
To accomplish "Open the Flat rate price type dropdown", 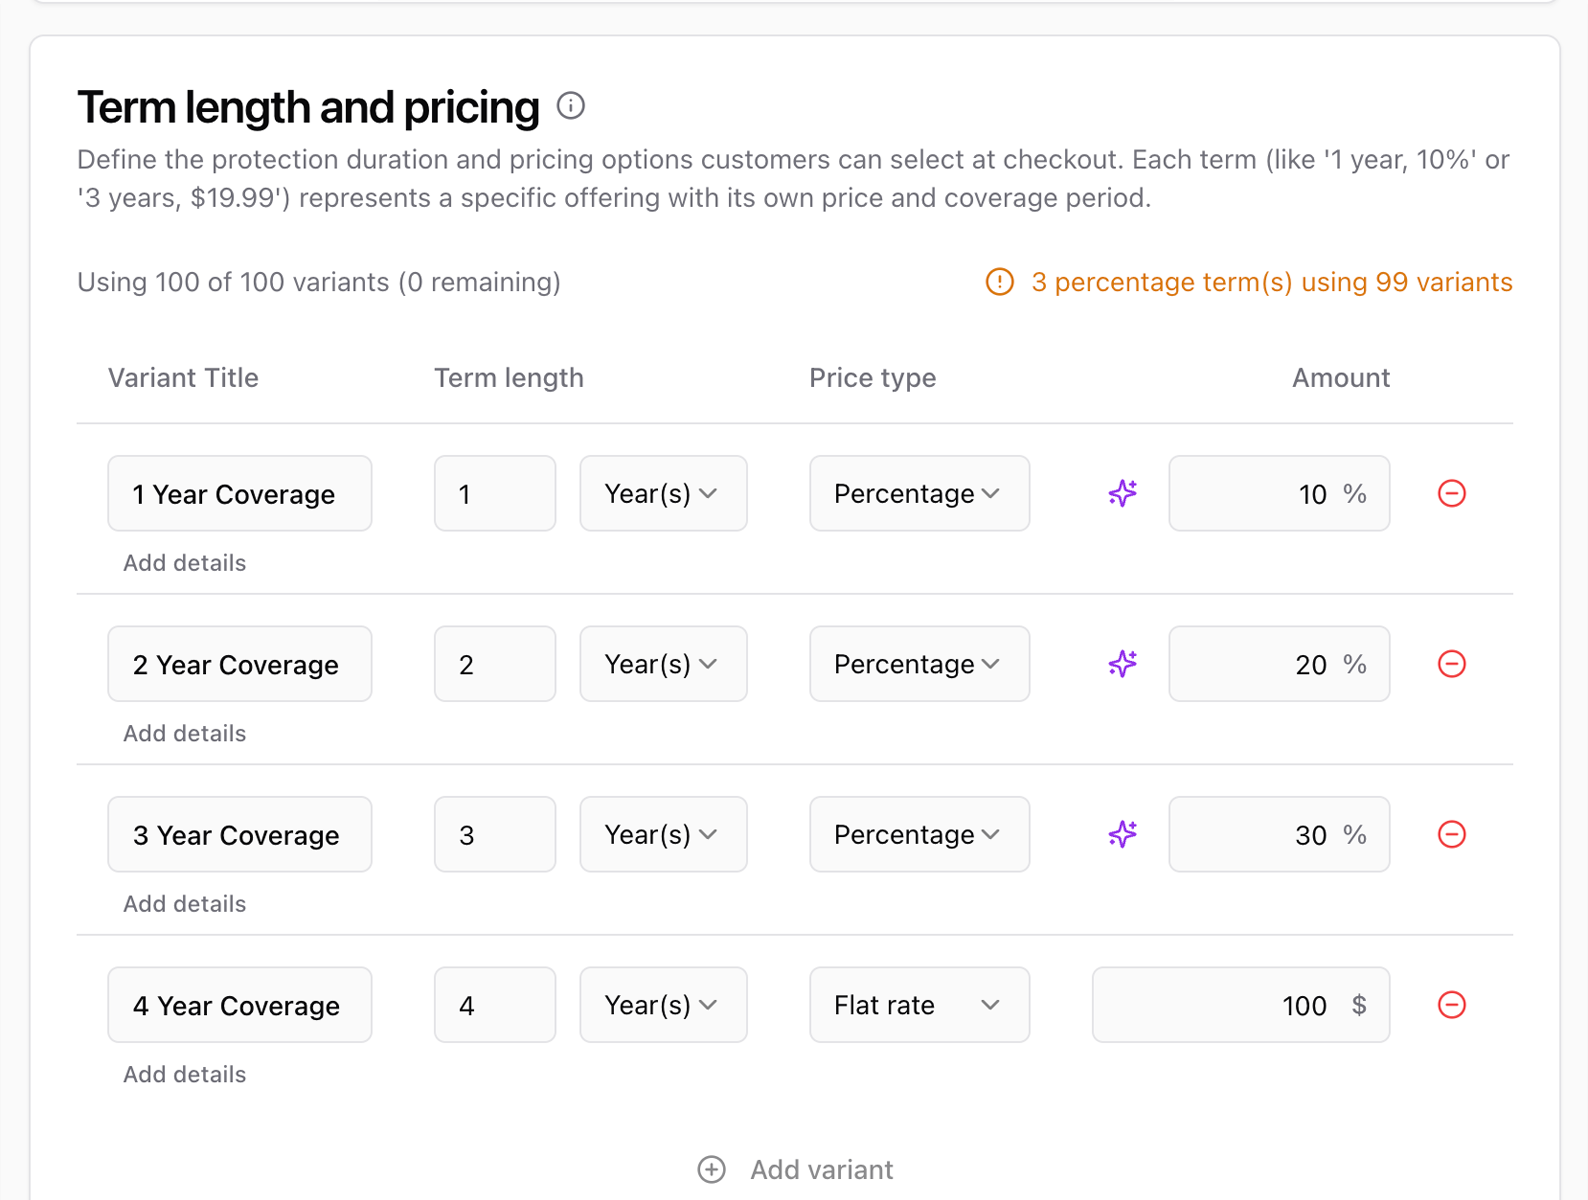I will pos(919,1005).
